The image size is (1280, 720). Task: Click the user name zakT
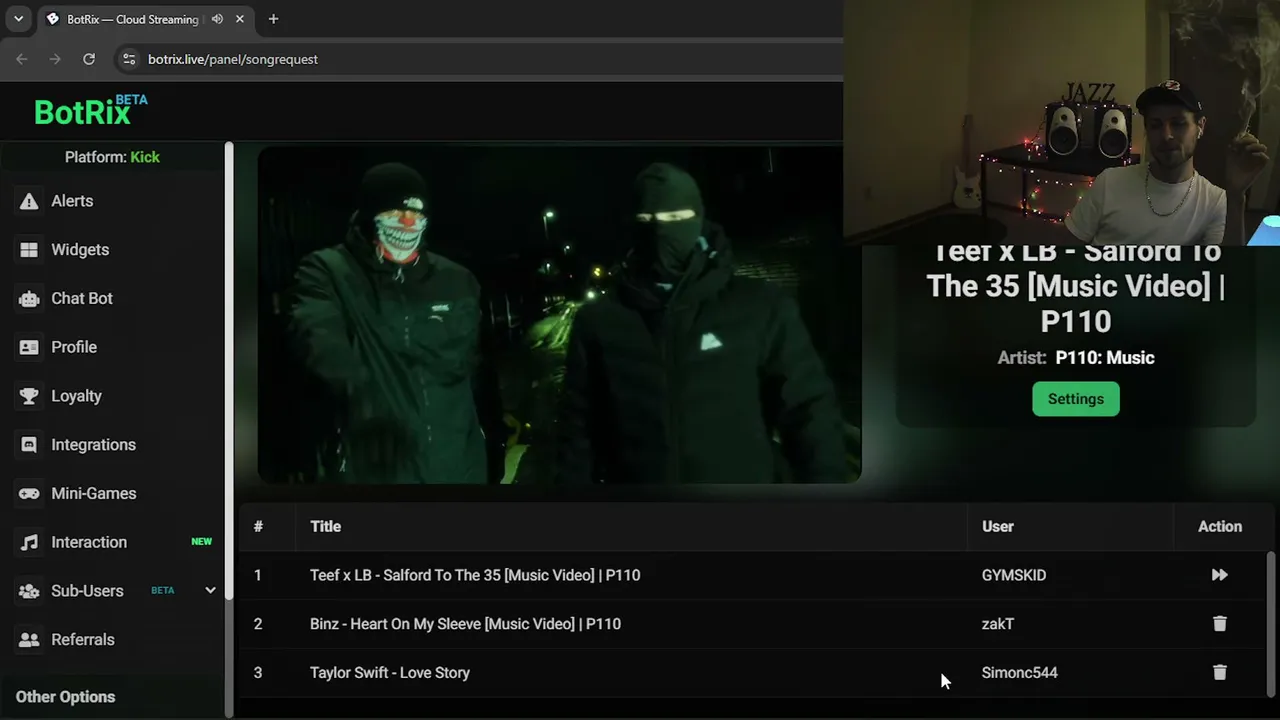point(998,624)
